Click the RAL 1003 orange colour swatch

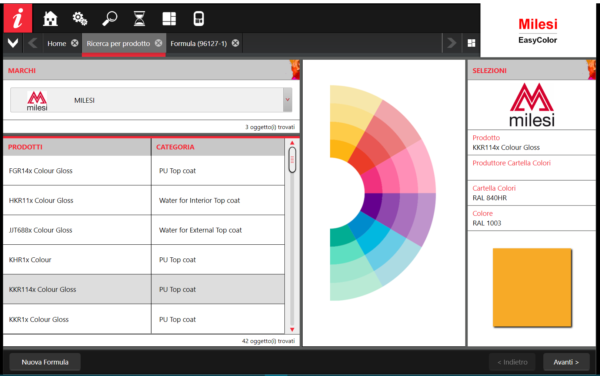pyautogui.click(x=532, y=288)
